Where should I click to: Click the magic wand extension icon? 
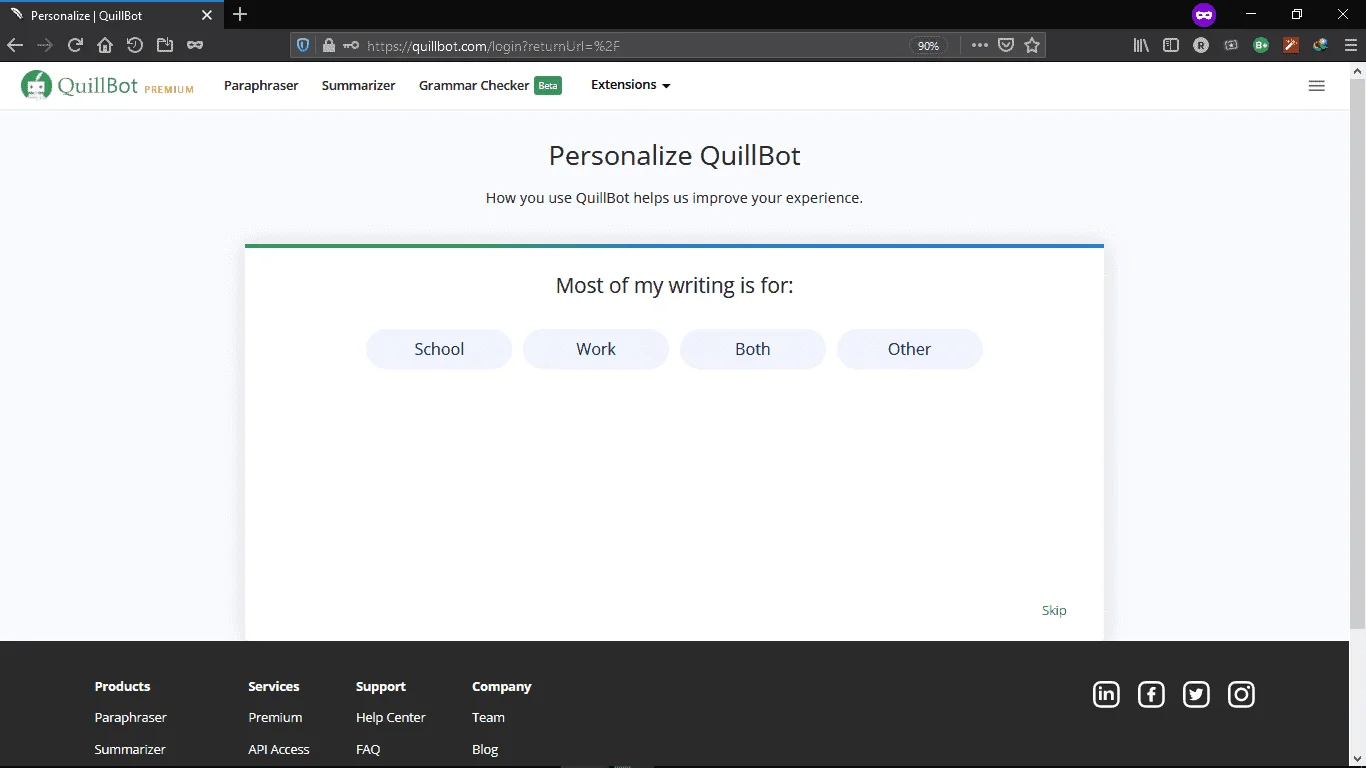(1291, 45)
